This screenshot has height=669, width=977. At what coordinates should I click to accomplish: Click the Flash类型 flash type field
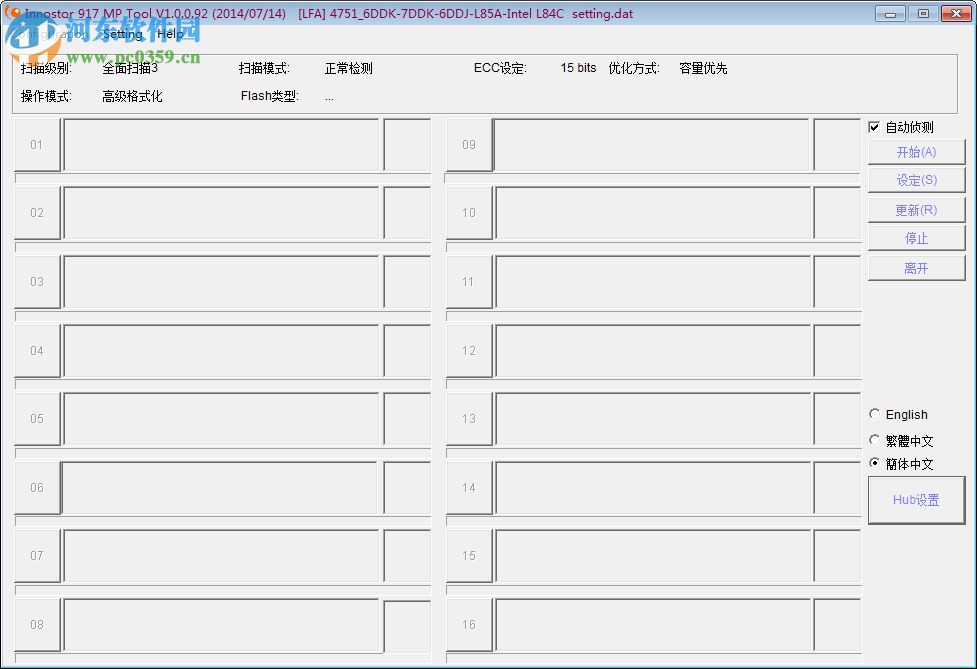(268, 96)
